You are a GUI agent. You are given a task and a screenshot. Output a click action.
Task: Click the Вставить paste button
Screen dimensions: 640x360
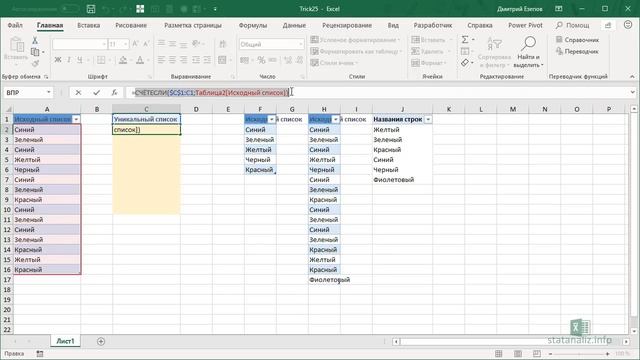(x=16, y=51)
